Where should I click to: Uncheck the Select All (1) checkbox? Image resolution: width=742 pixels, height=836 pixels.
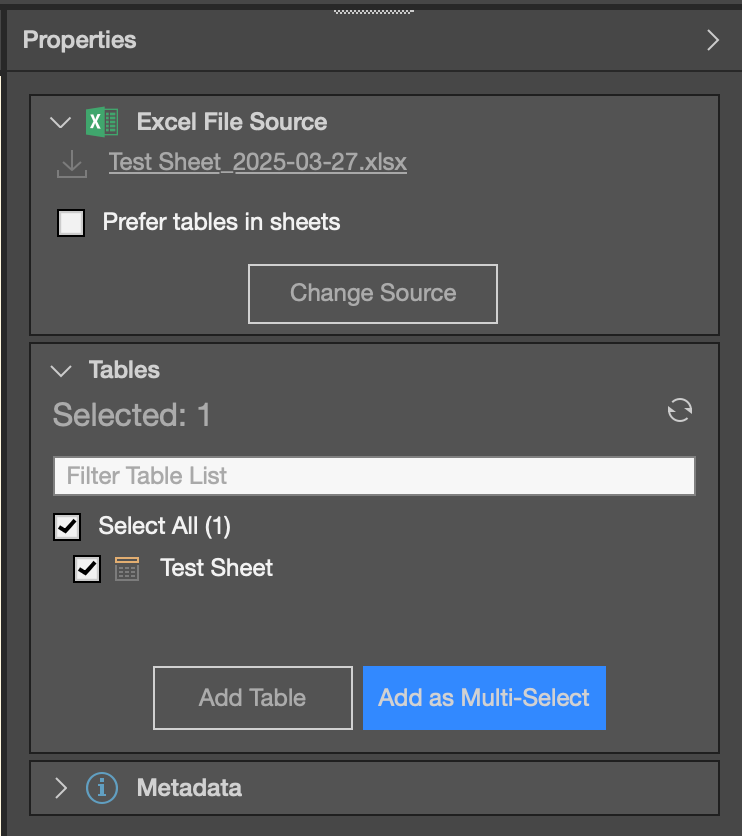click(67, 527)
